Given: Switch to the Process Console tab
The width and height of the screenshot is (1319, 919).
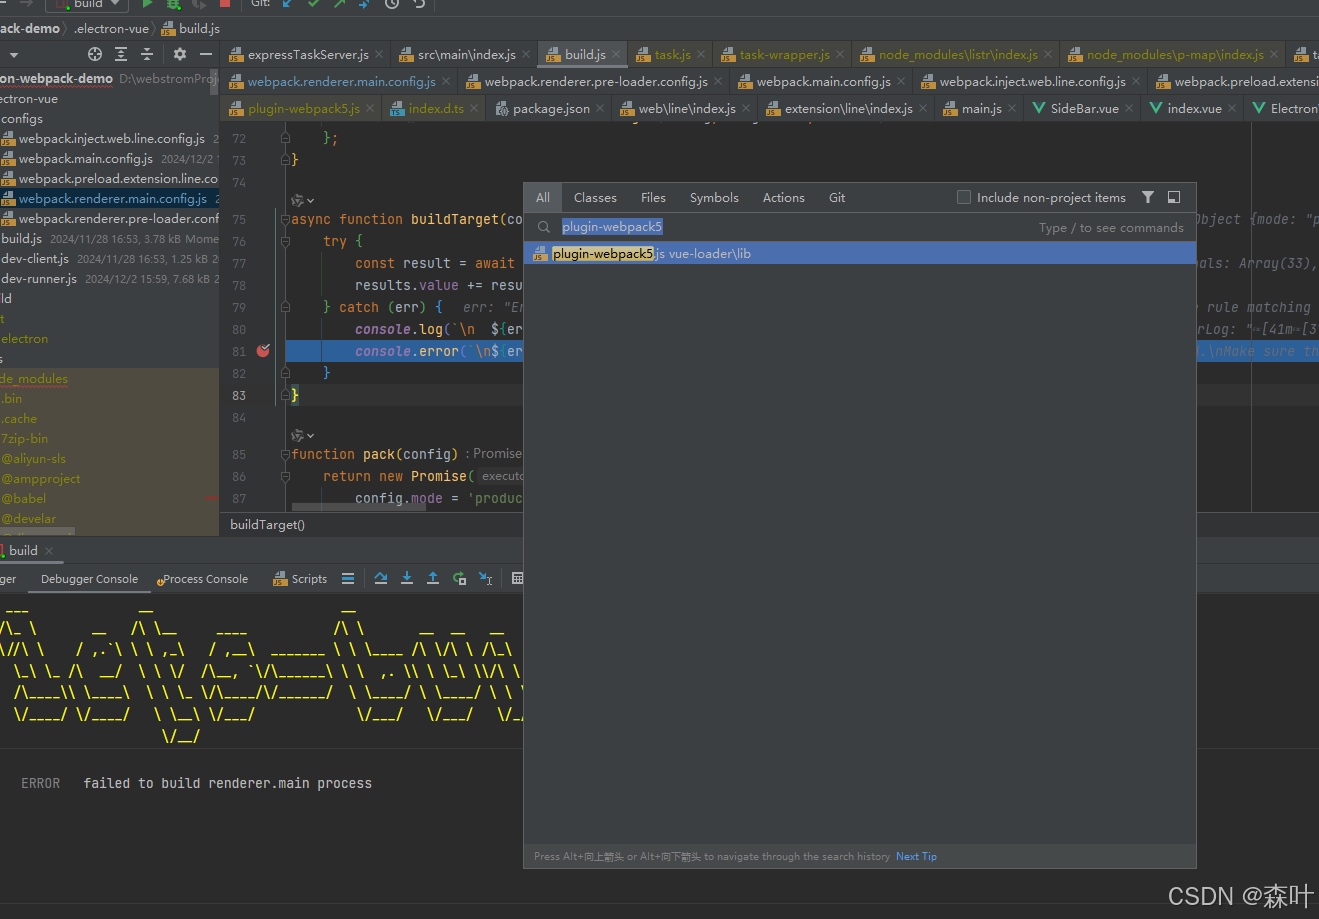Looking at the screenshot, I should (x=205, y=579).
